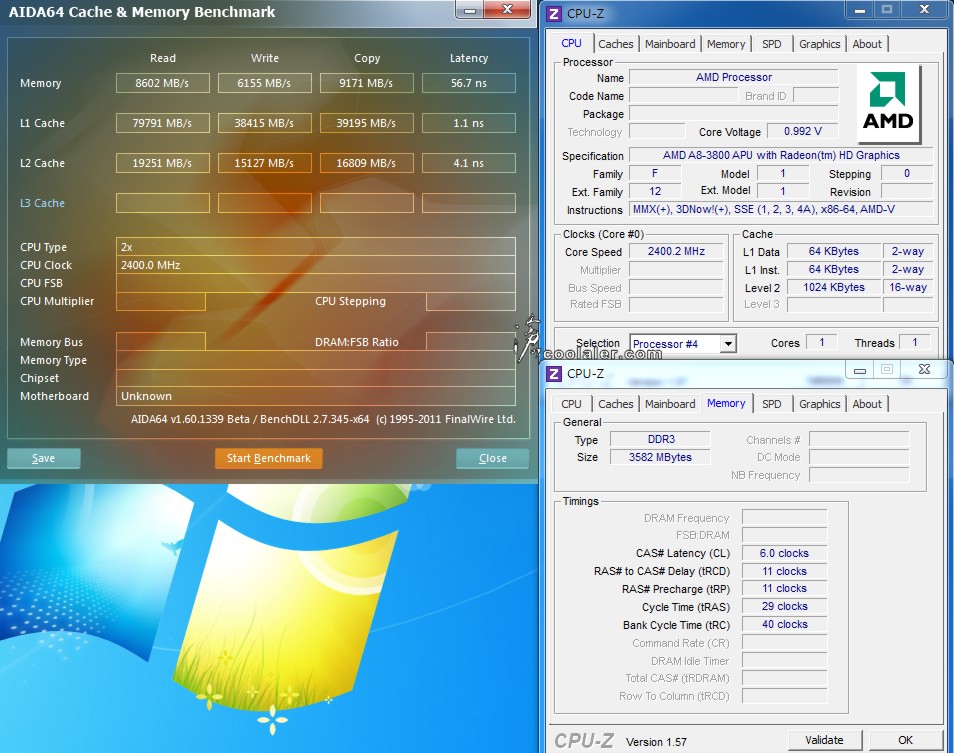Minimize the upper CPU-Z window
Viewport: 954px width, 753px height.
[x=860, y=10]
